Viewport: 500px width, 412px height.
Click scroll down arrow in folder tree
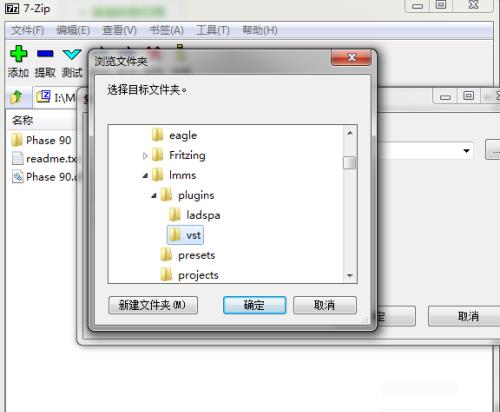[350, 275]
